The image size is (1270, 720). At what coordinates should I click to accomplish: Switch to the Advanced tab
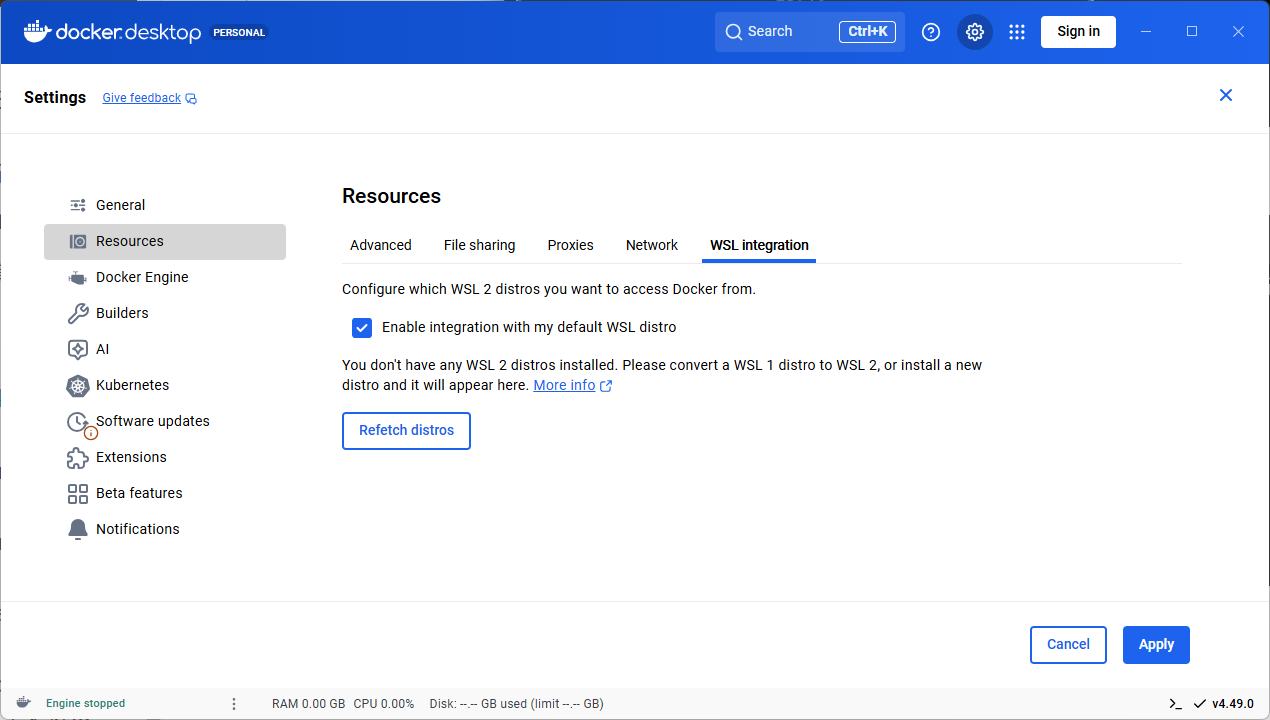pos(381,245)
